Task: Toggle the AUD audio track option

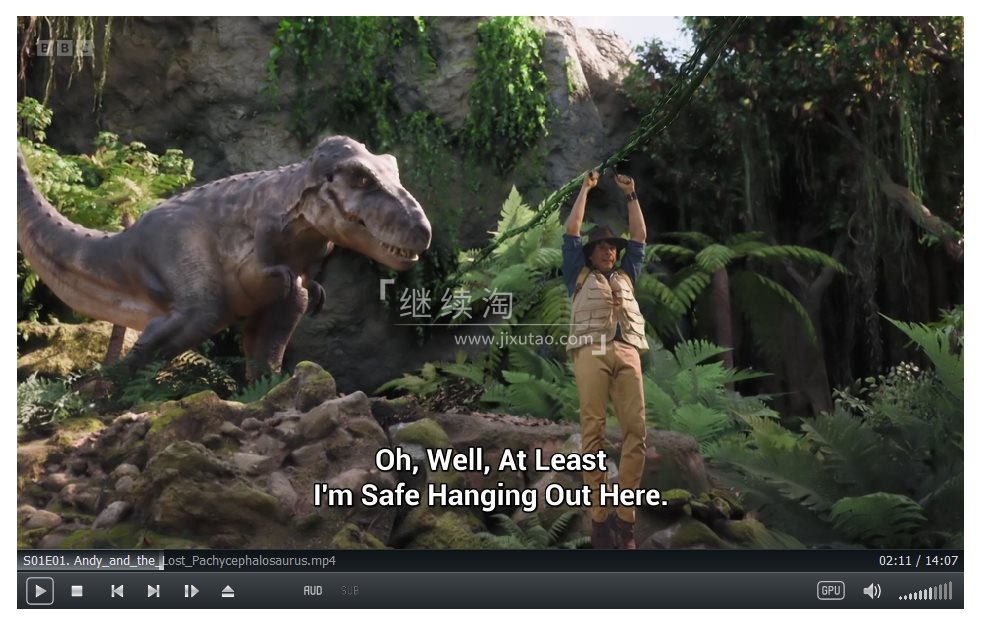Action: tap(312, 591)
